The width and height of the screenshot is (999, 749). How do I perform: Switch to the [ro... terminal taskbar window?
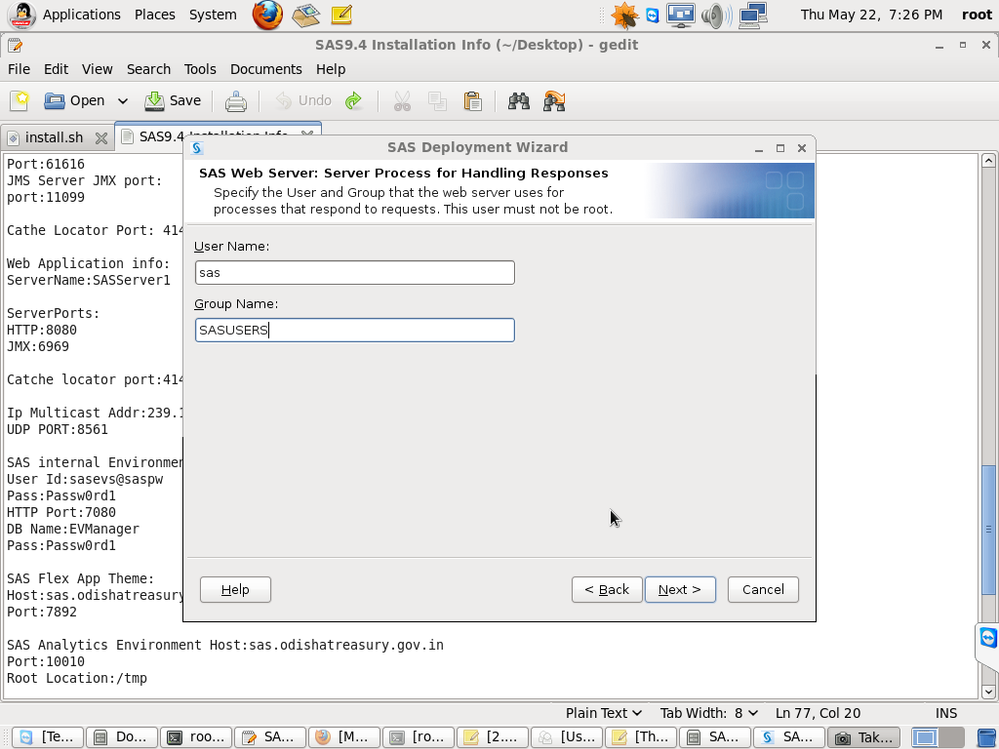(418, 737)
